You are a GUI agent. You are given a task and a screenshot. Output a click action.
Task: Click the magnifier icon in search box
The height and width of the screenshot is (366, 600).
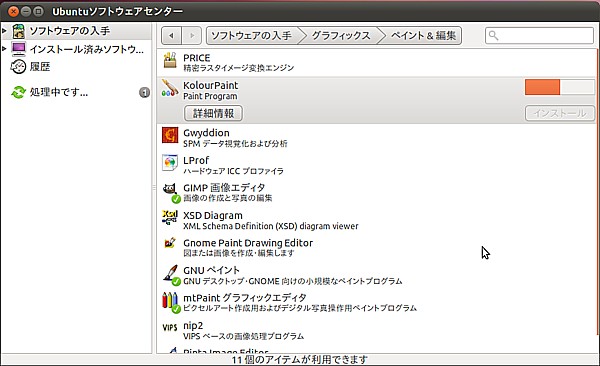494,36
